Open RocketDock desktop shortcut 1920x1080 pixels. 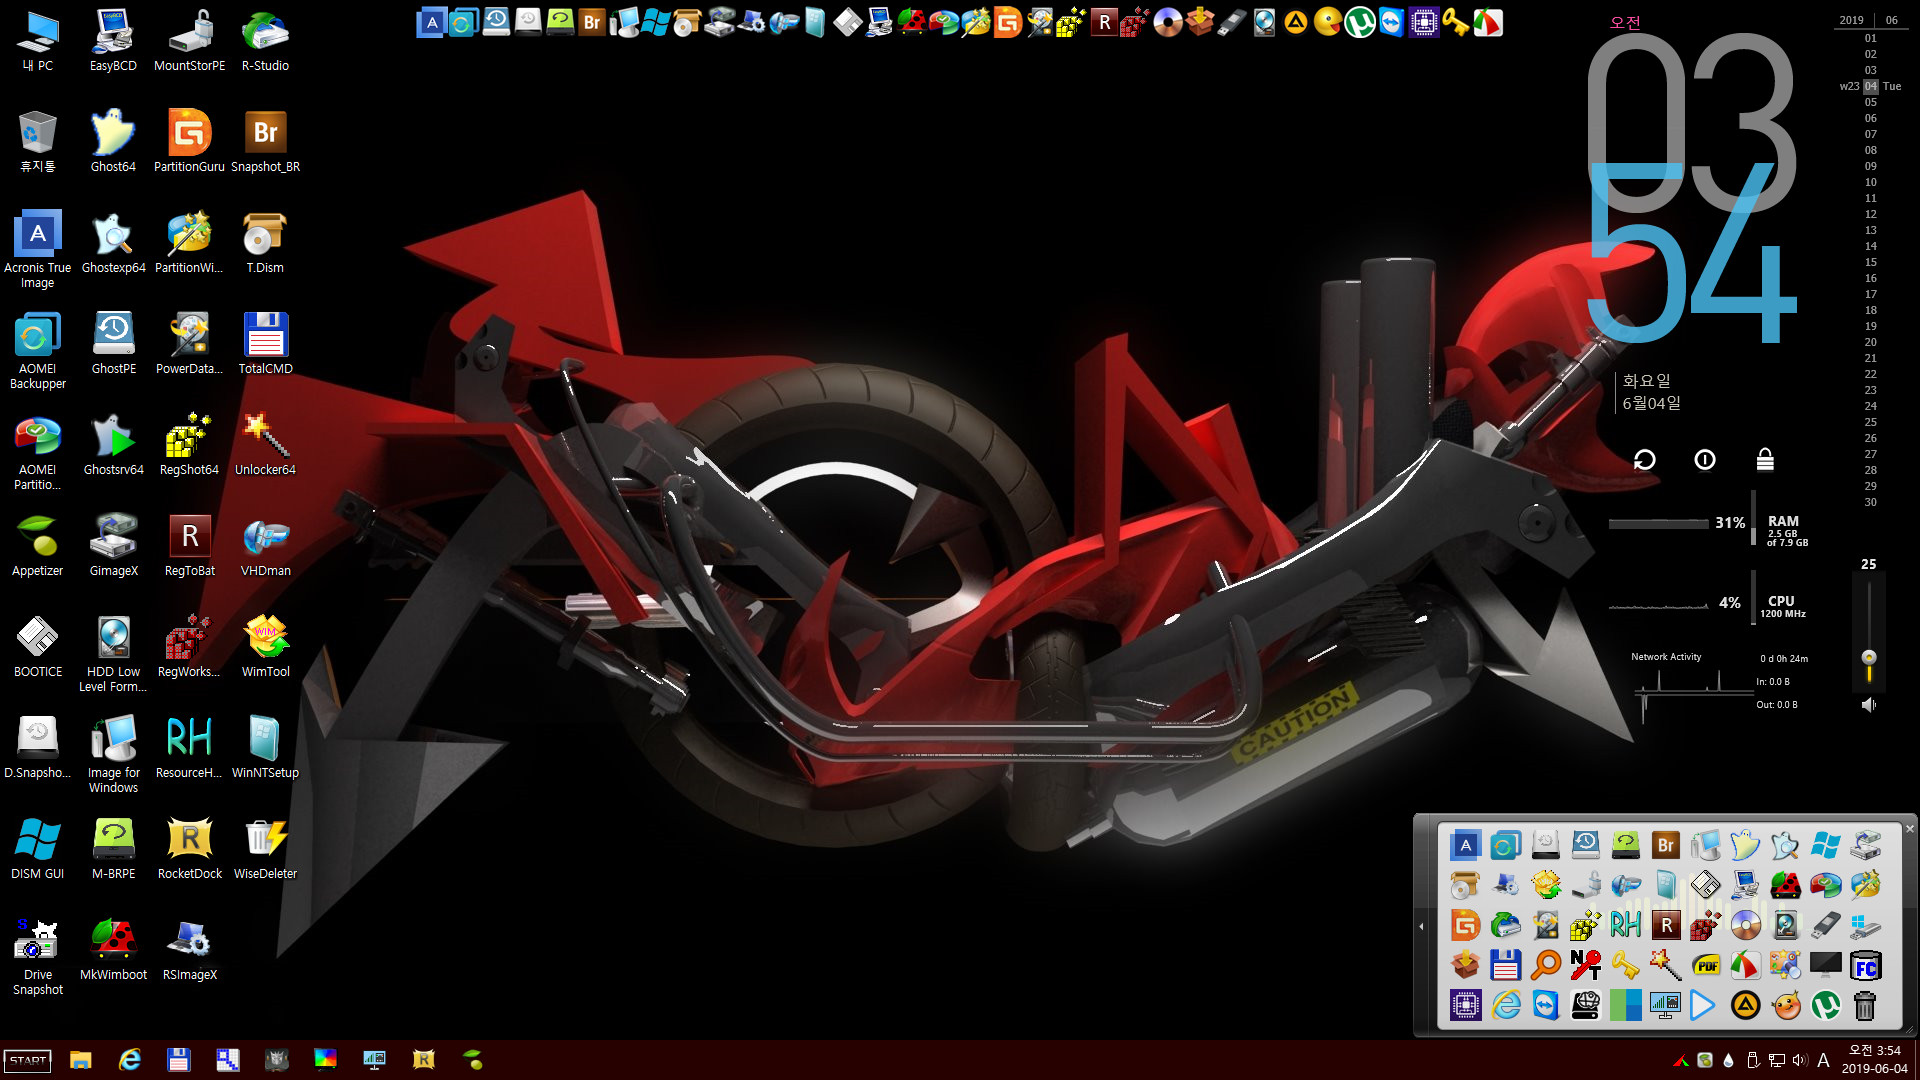[x=189, y=849]
